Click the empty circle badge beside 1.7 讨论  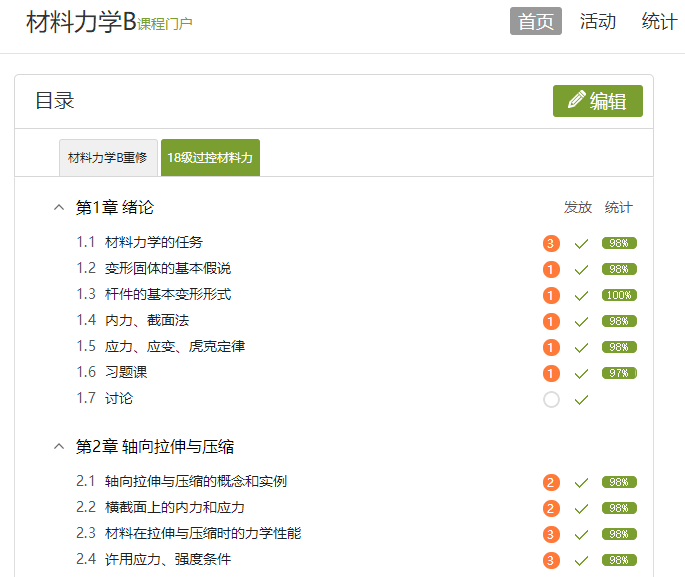point(551,399)
